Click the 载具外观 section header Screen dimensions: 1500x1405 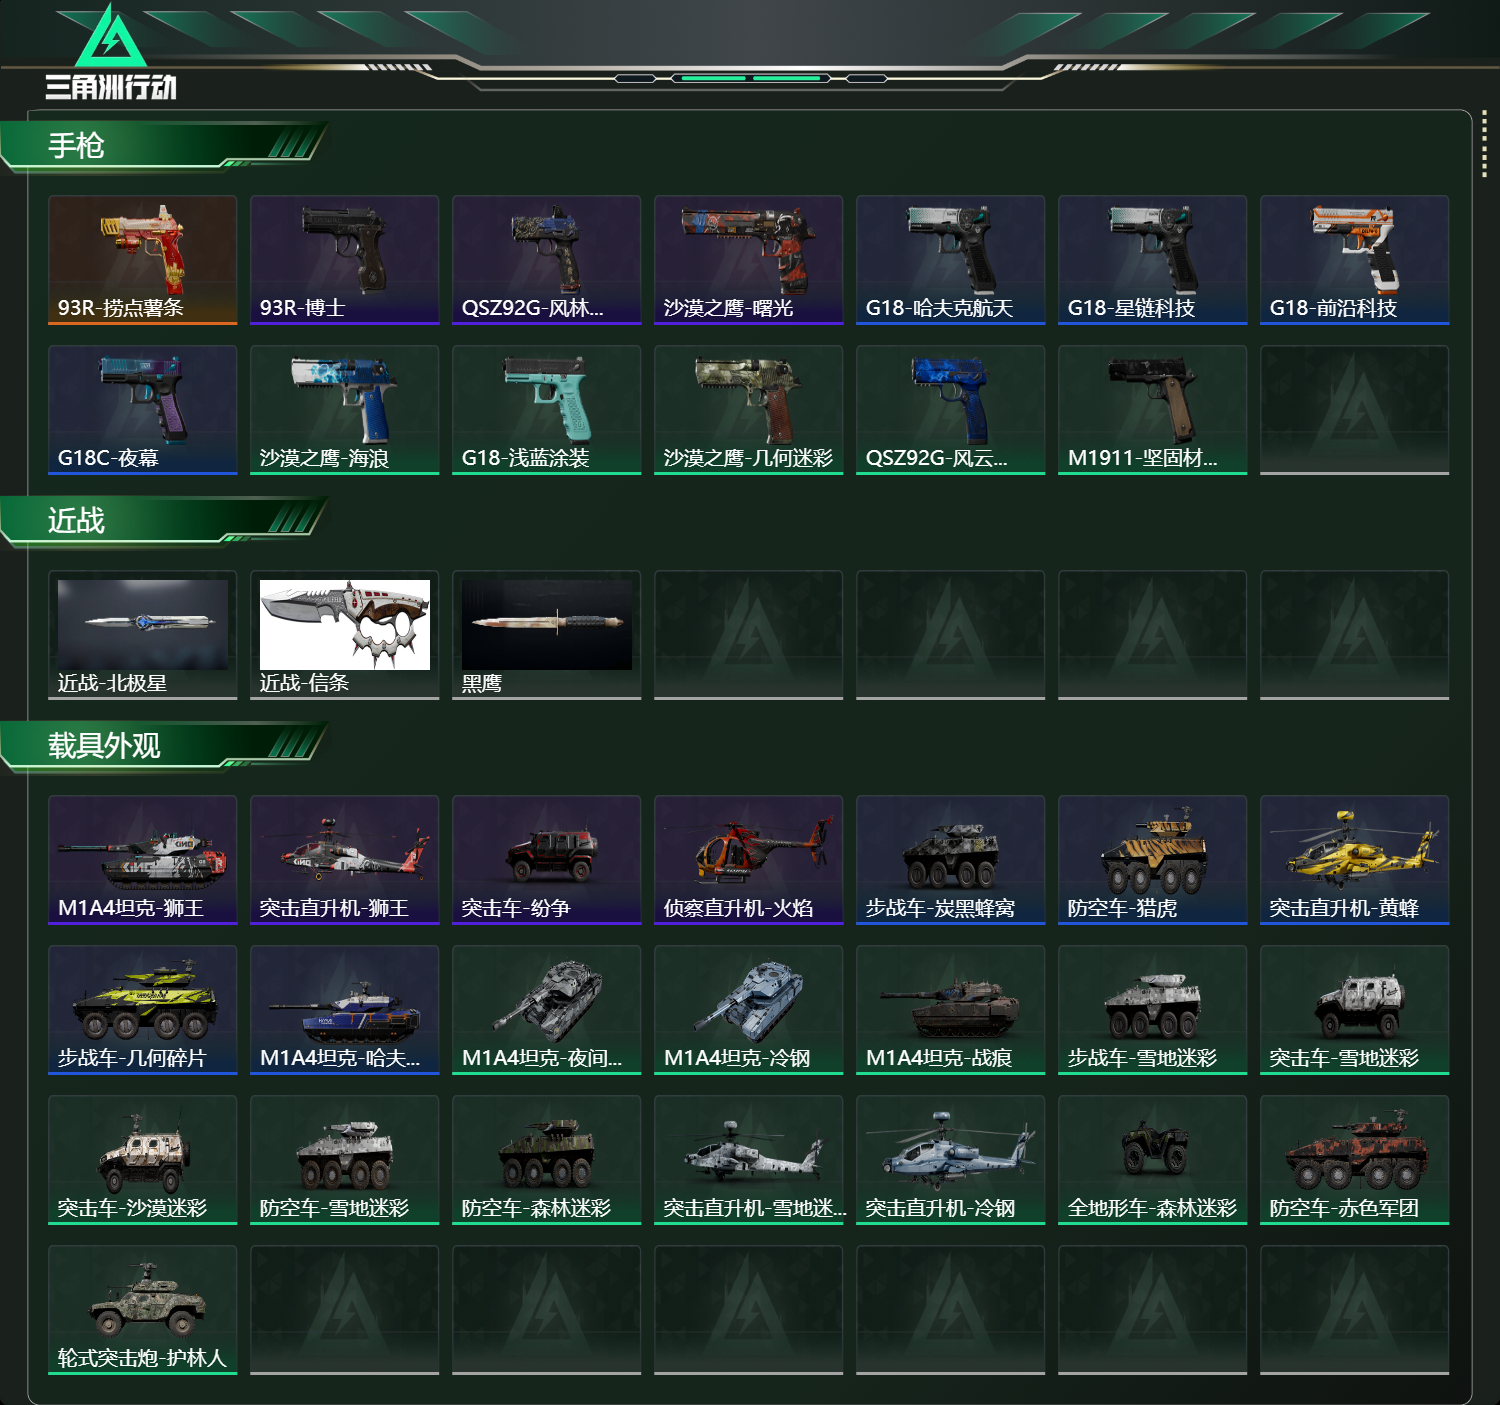(x=165, y=746)
